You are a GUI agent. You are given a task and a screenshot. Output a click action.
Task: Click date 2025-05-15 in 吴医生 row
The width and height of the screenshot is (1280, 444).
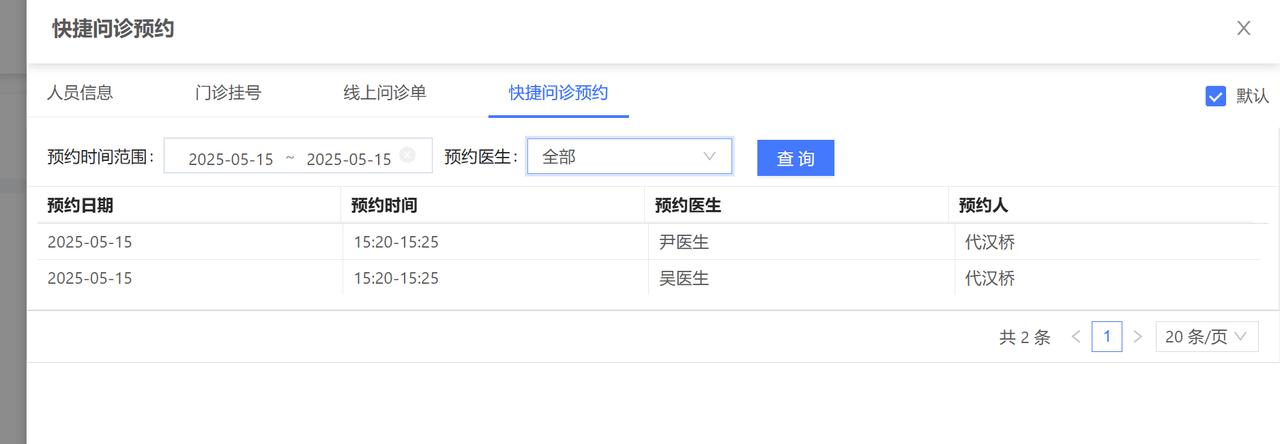(90, 278)
